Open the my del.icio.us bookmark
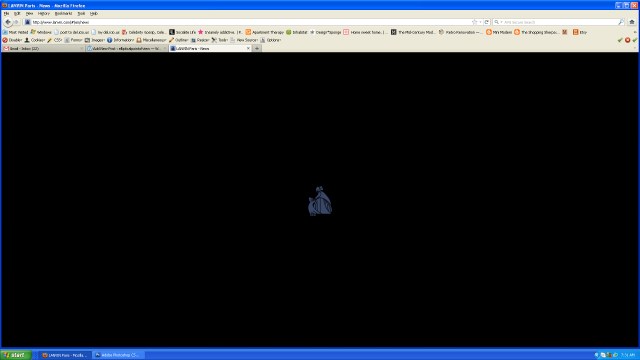The image size is (640, 360). (x=106, y=32)
